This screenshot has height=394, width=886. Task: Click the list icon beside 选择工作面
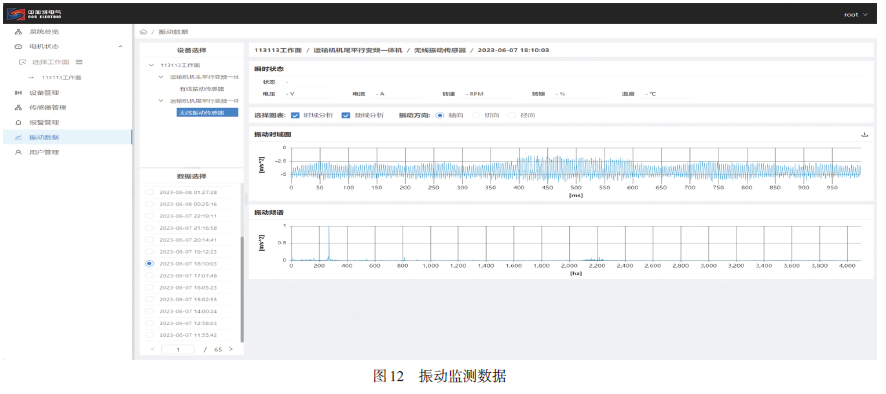(x=79, y=62)
